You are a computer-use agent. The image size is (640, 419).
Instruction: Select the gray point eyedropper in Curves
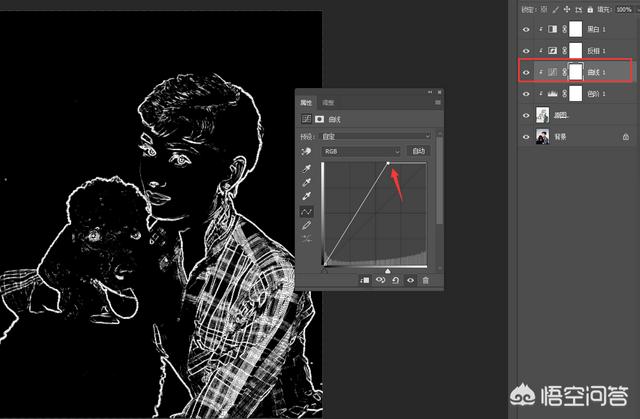pos(307,183)
